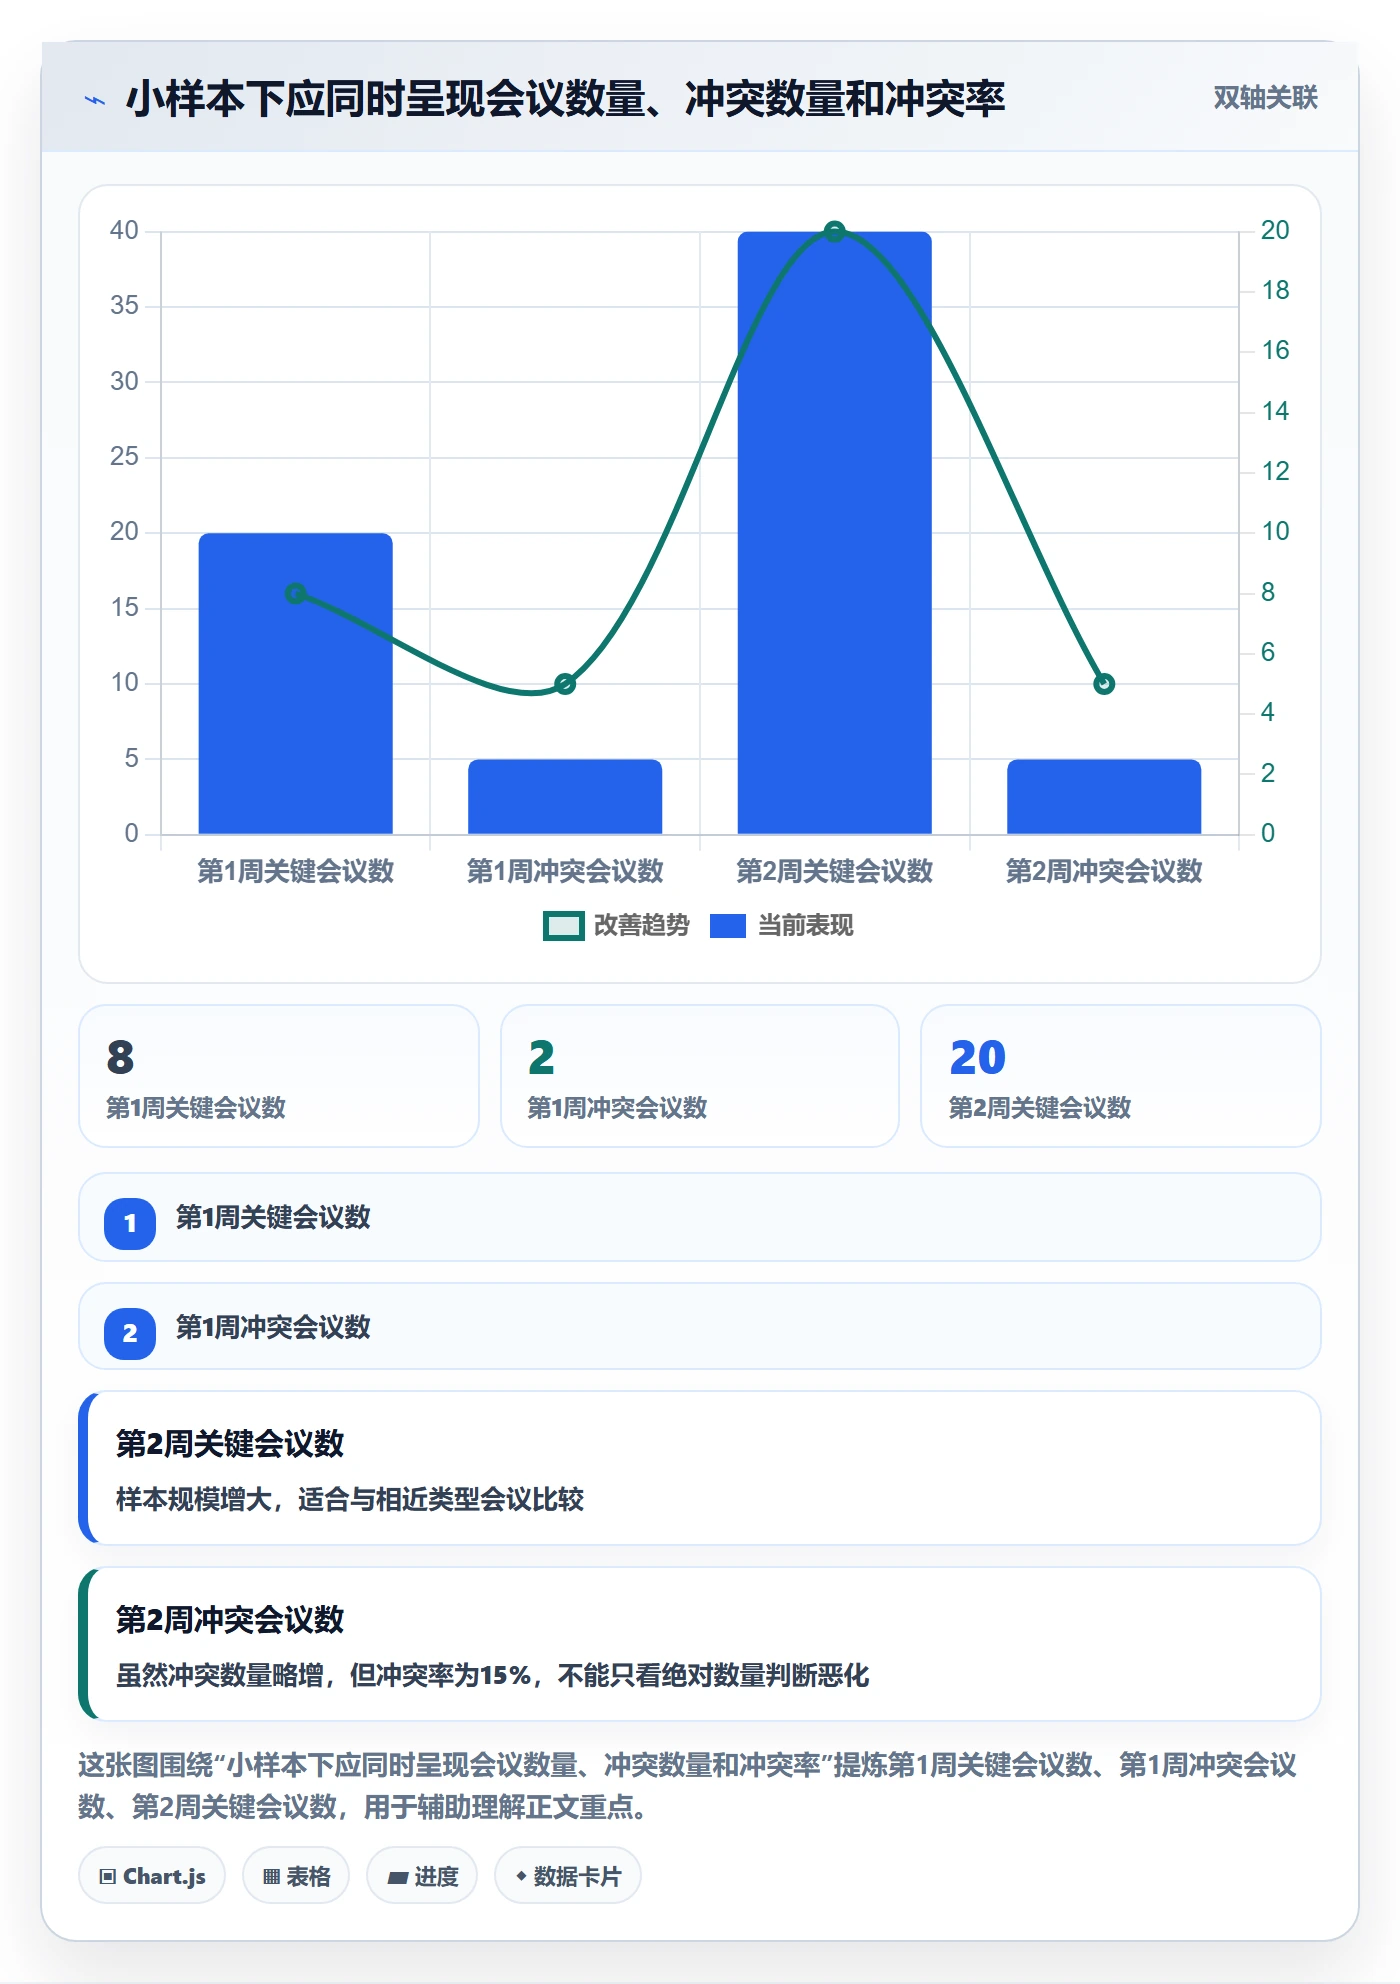This screenshot has height=1984, width=1400.
Task: Click text 样本规模增大，适合与相近类型会议比较
Action: point(350,1499)
